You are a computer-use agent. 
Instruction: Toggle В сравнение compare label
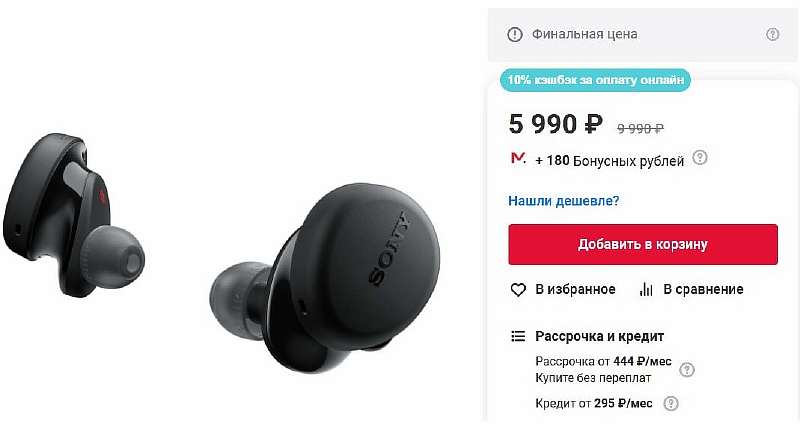(x=703, y=289)
